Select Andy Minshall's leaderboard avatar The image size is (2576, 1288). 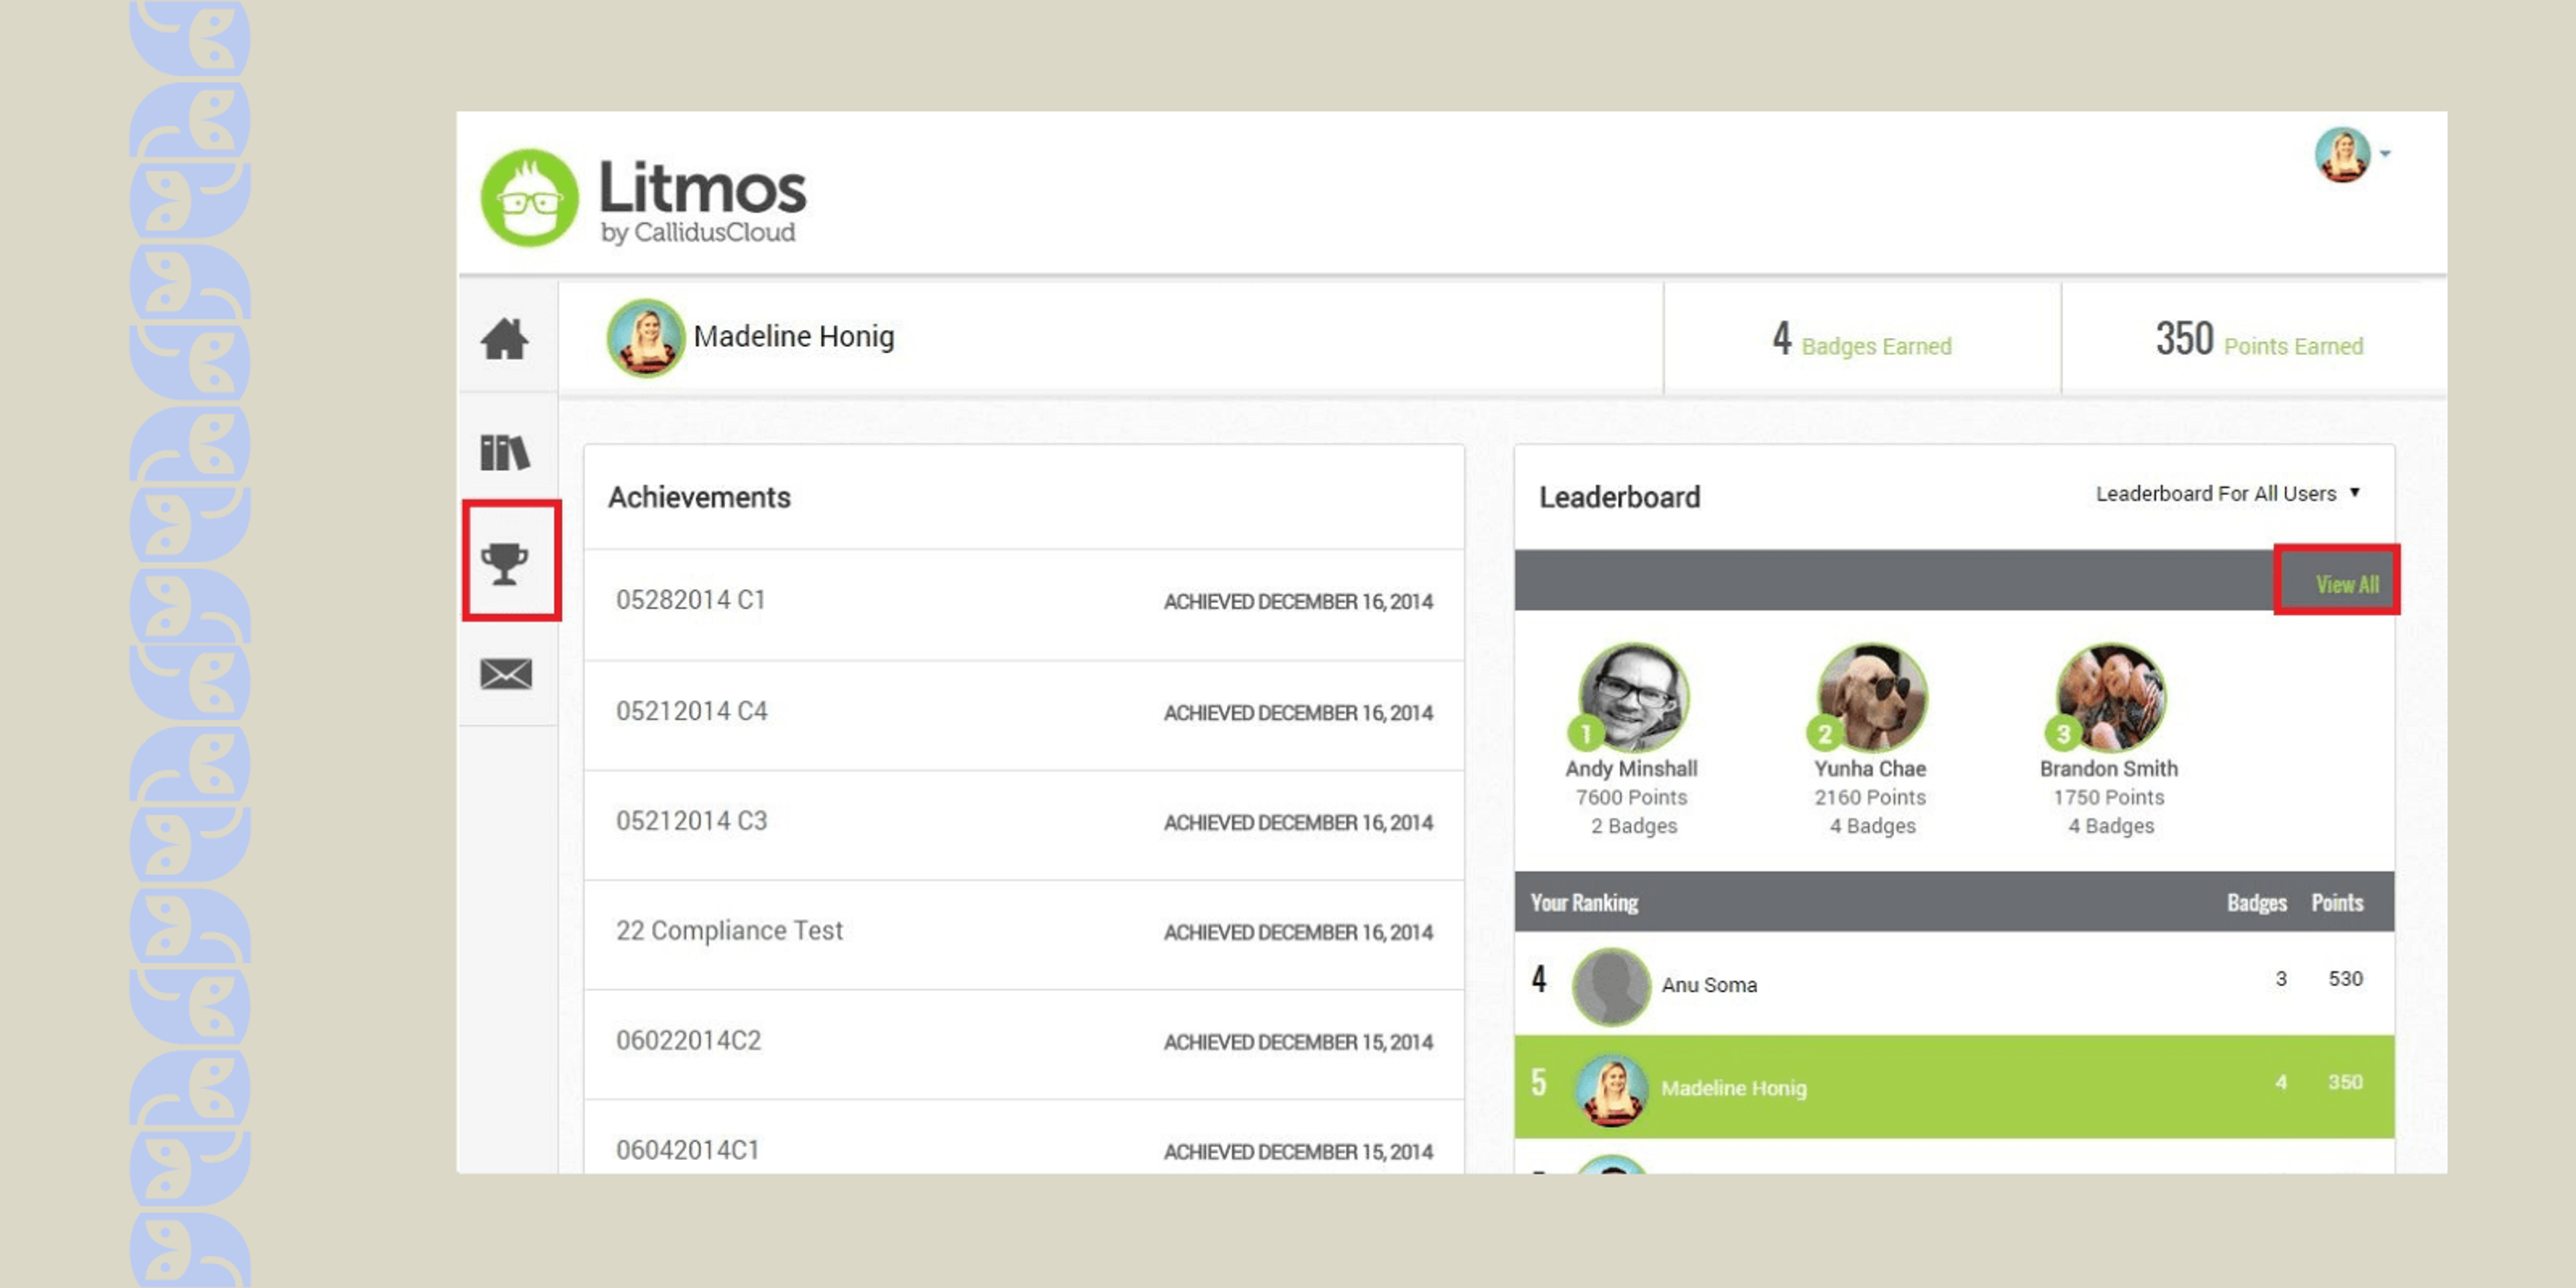coord(1634,696)
